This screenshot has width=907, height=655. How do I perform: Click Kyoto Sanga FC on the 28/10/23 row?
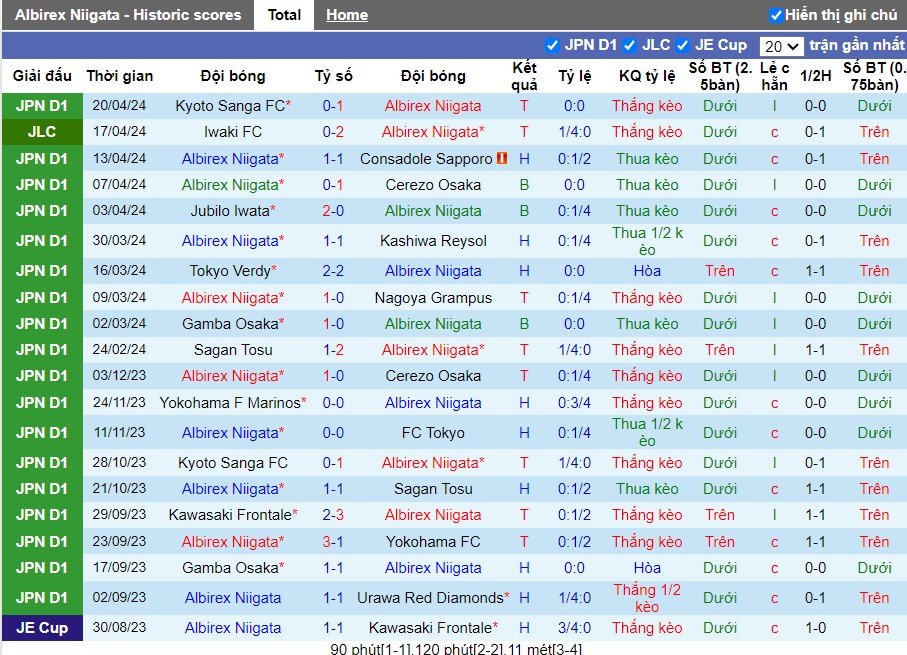[233, 463]
